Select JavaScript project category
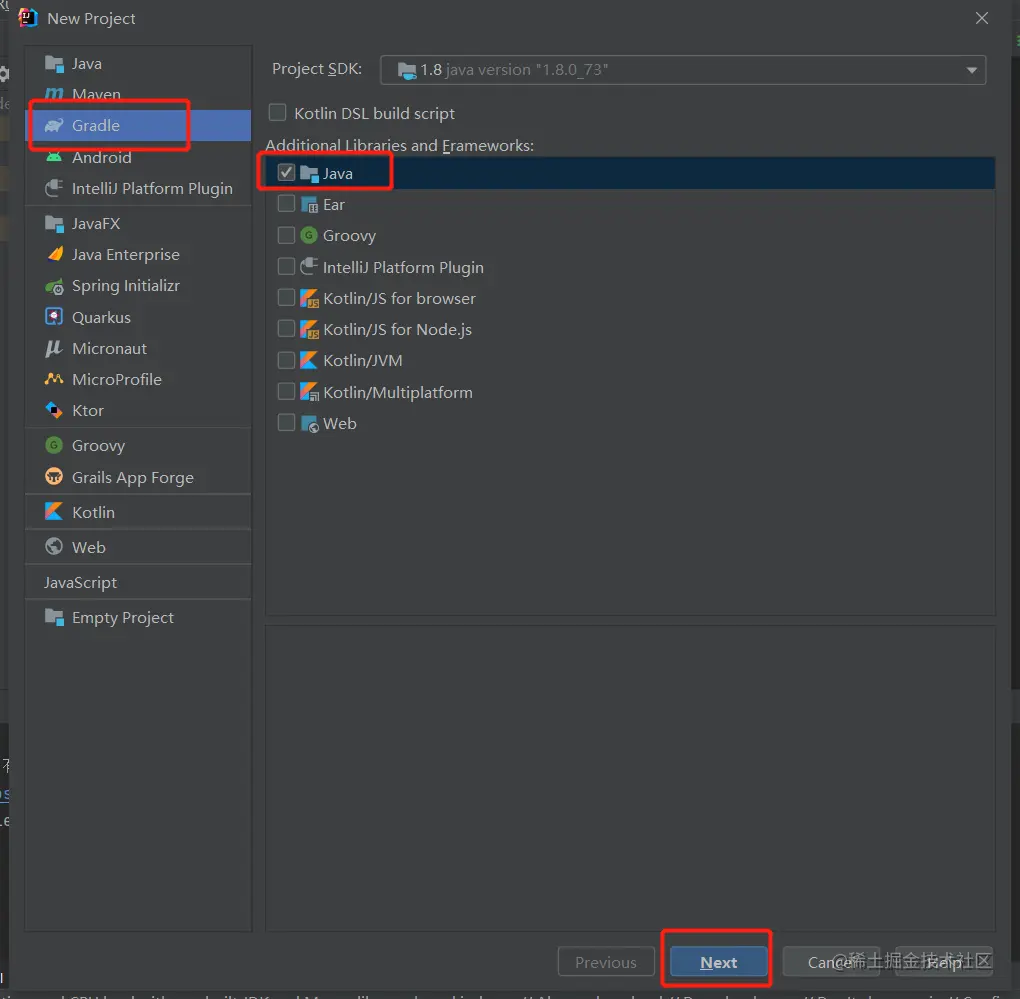 point(138,583)
